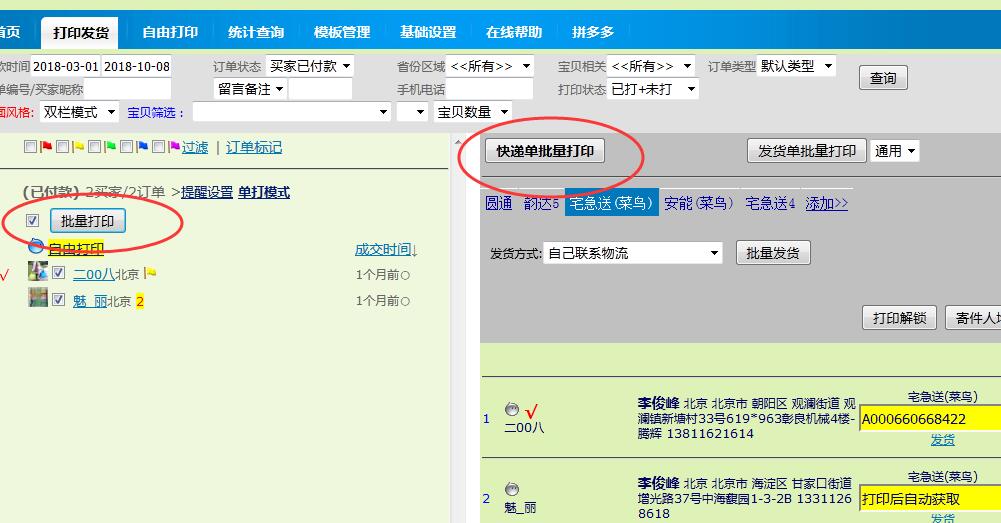Click the 查询 search button
Screen dimensions: 1001x523
coord(883,78)
